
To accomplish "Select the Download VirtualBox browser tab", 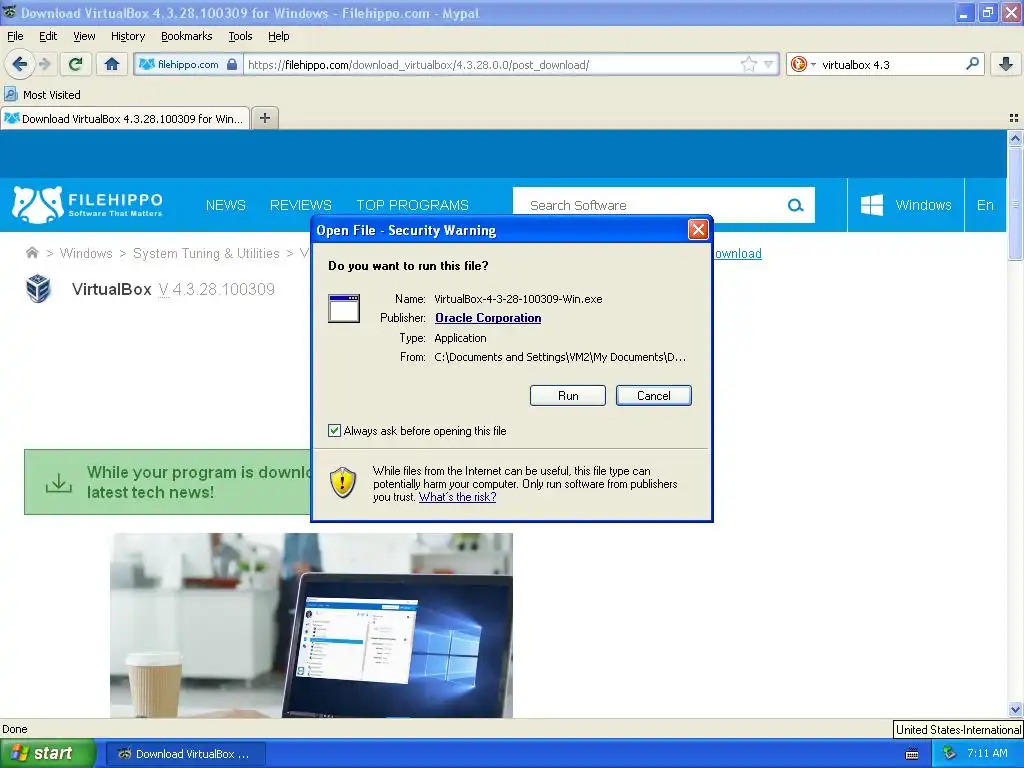I will pos(125,118).
